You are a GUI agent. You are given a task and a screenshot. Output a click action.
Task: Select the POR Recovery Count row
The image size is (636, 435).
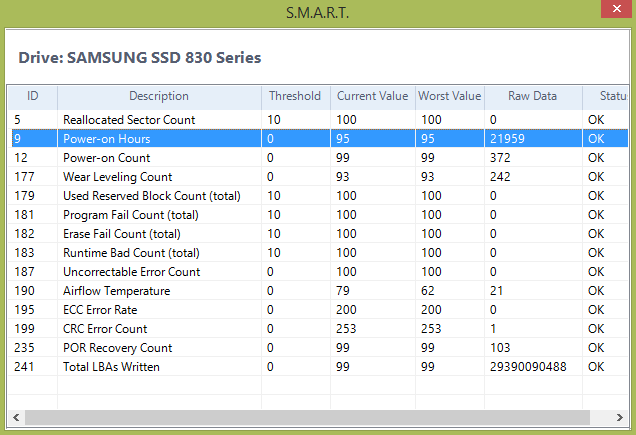(x=318, y=348)
